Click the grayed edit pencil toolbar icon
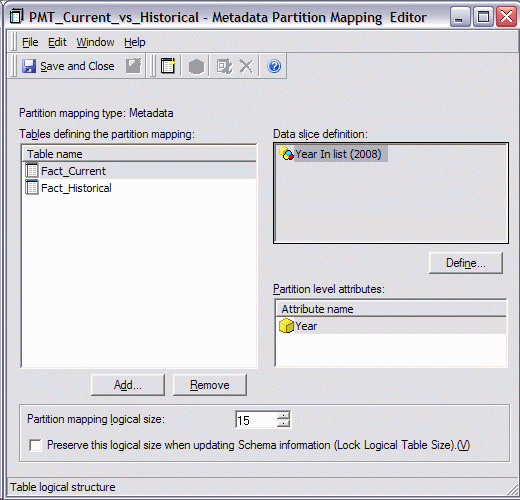 point(134,66)
